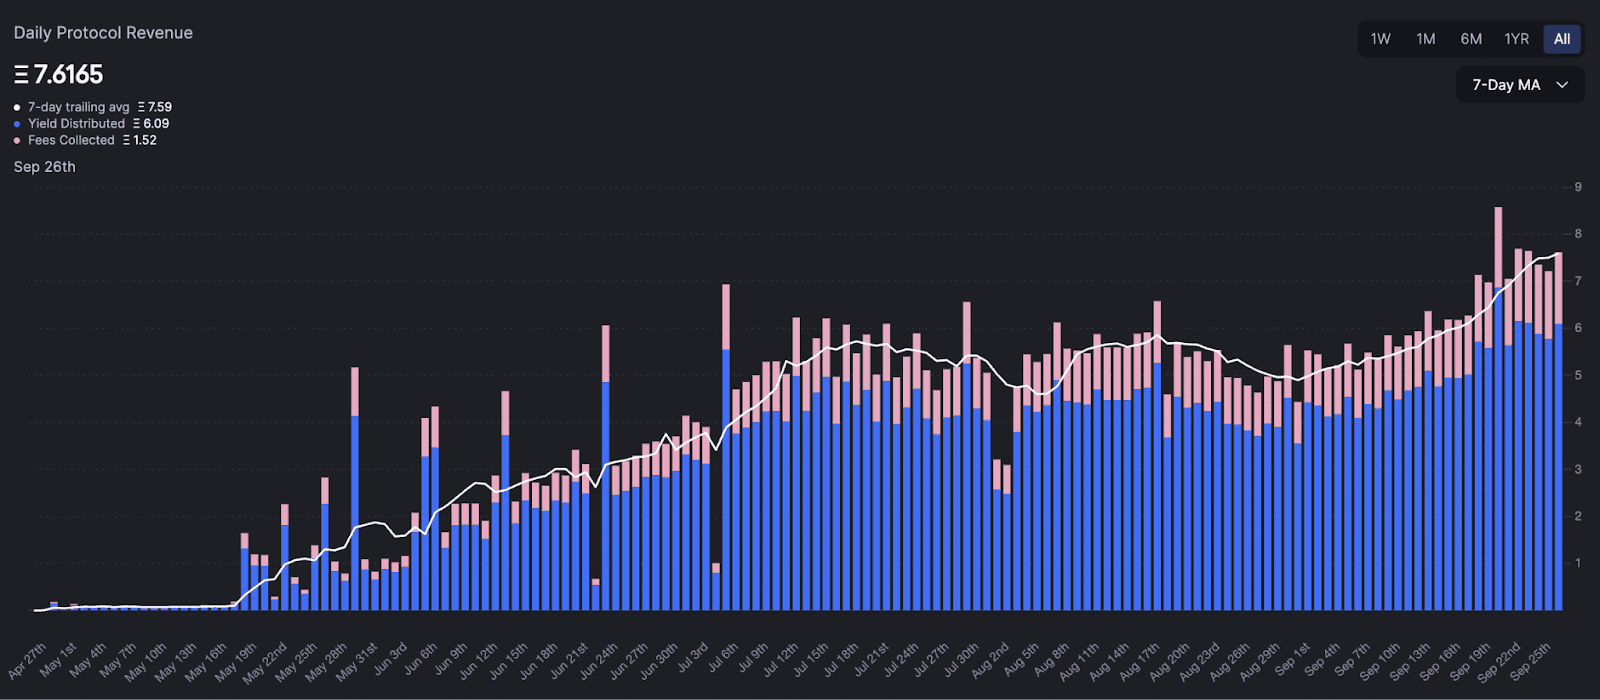
Task: Click the pink Fees Collected legend dot
Action: tap(17, 141)
